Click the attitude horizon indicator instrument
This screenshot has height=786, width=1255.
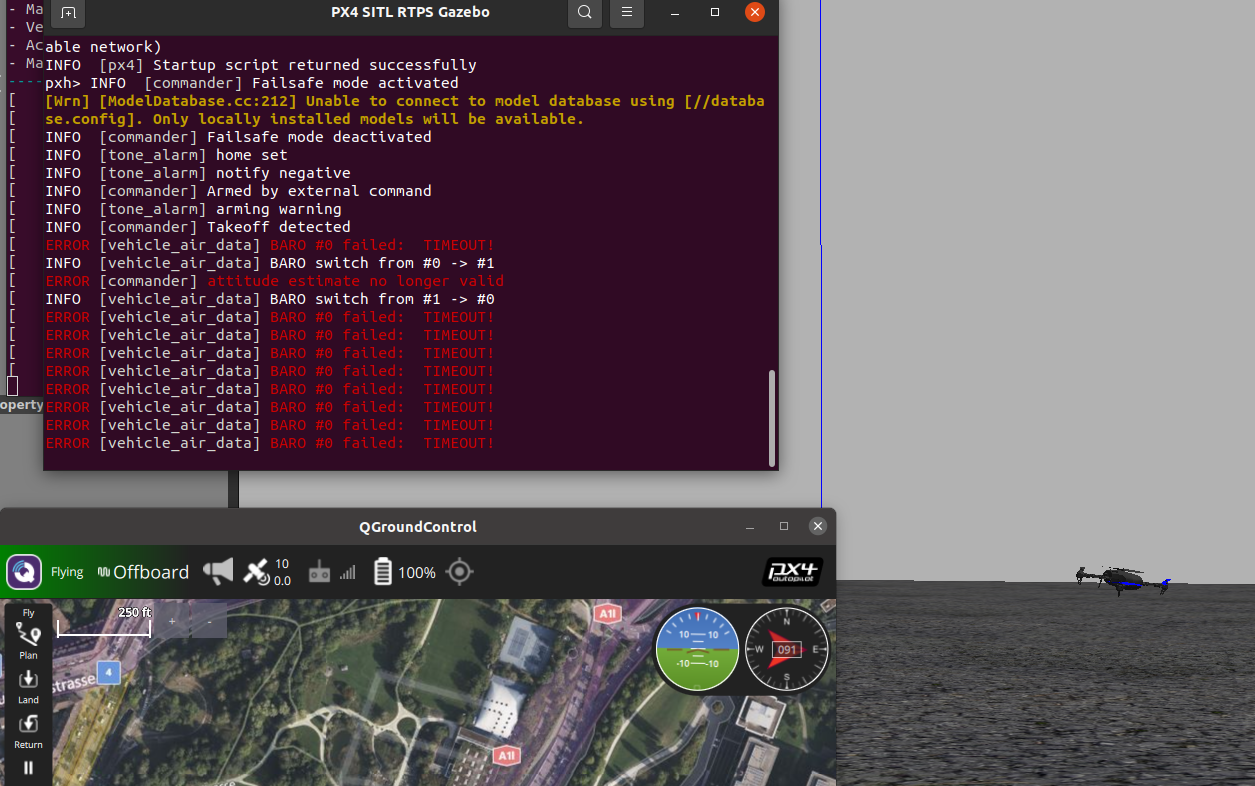coord(697,649)
